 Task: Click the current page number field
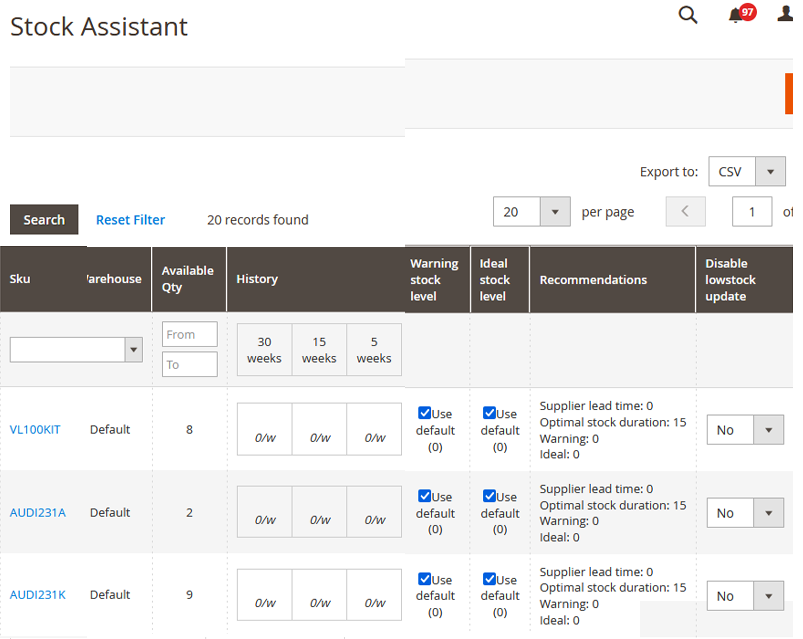(752, 212)
